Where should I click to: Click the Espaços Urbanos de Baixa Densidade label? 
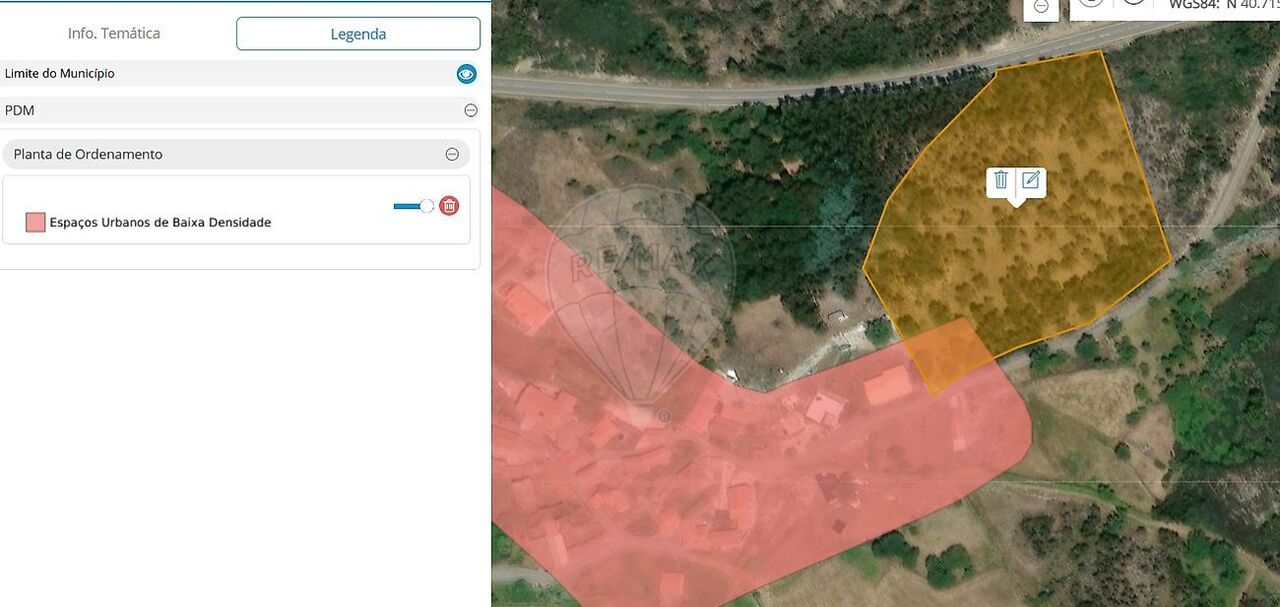(x=160, y=223)
